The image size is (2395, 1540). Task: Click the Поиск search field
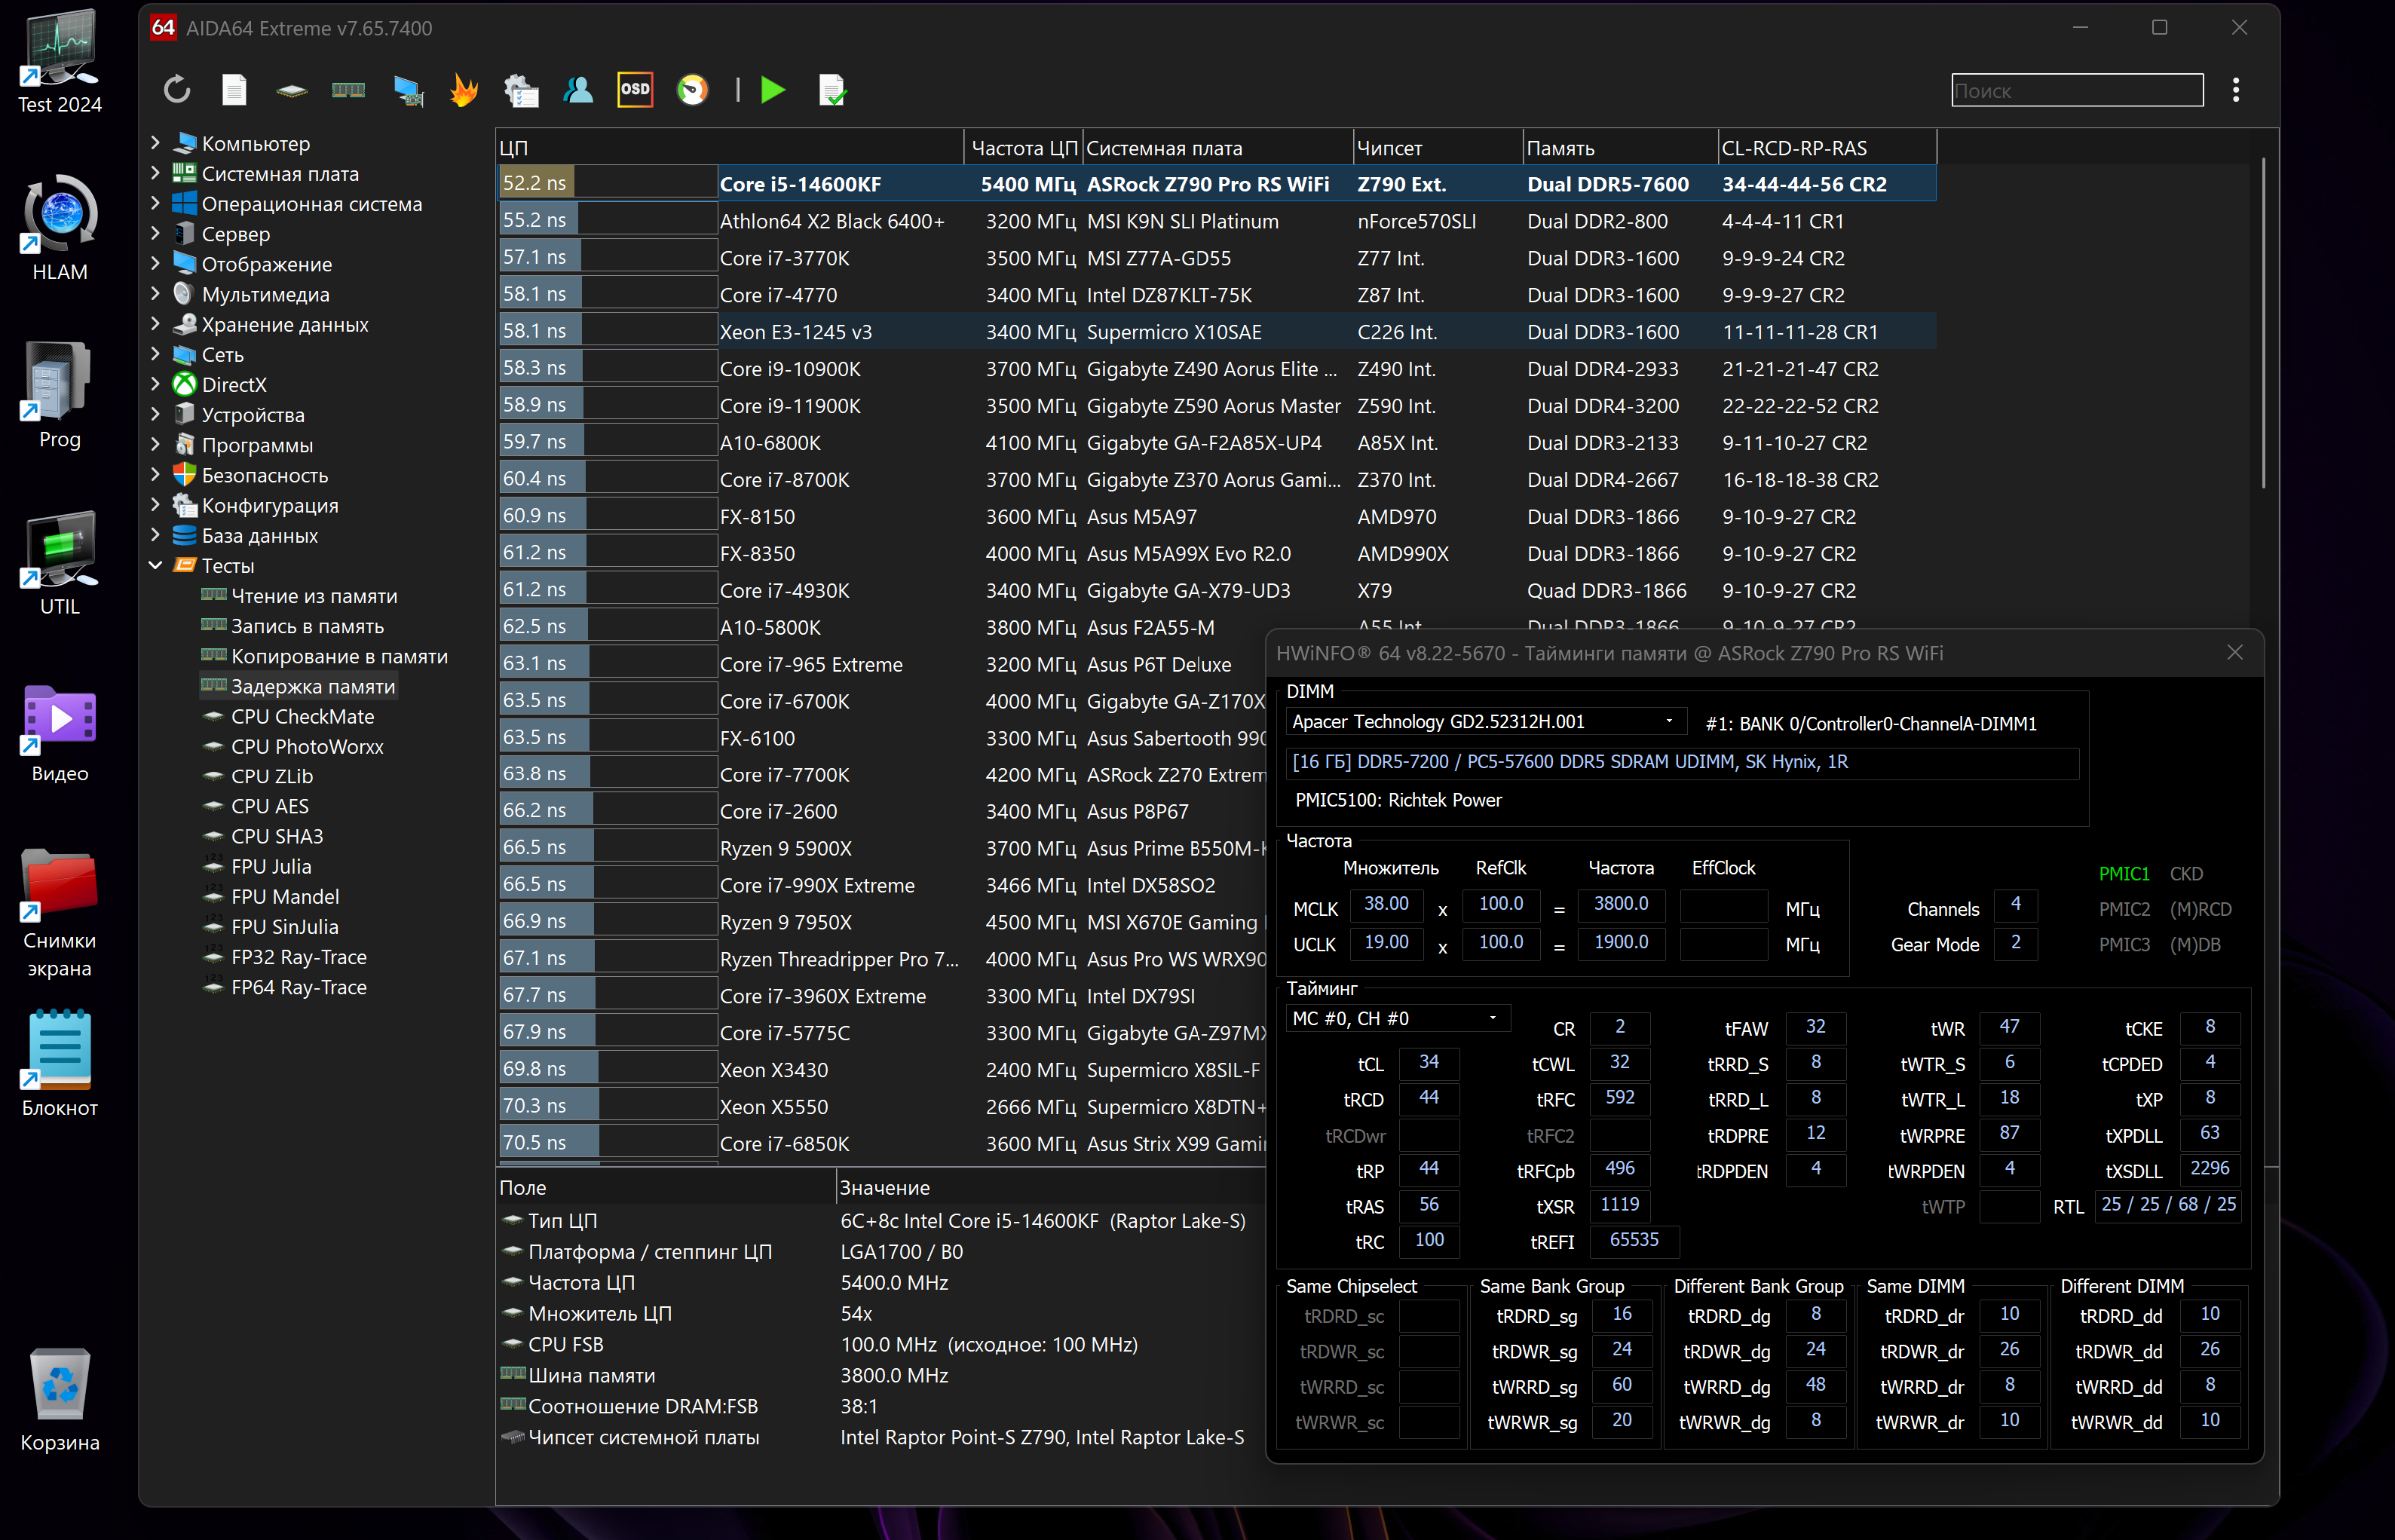point(2076,91)
